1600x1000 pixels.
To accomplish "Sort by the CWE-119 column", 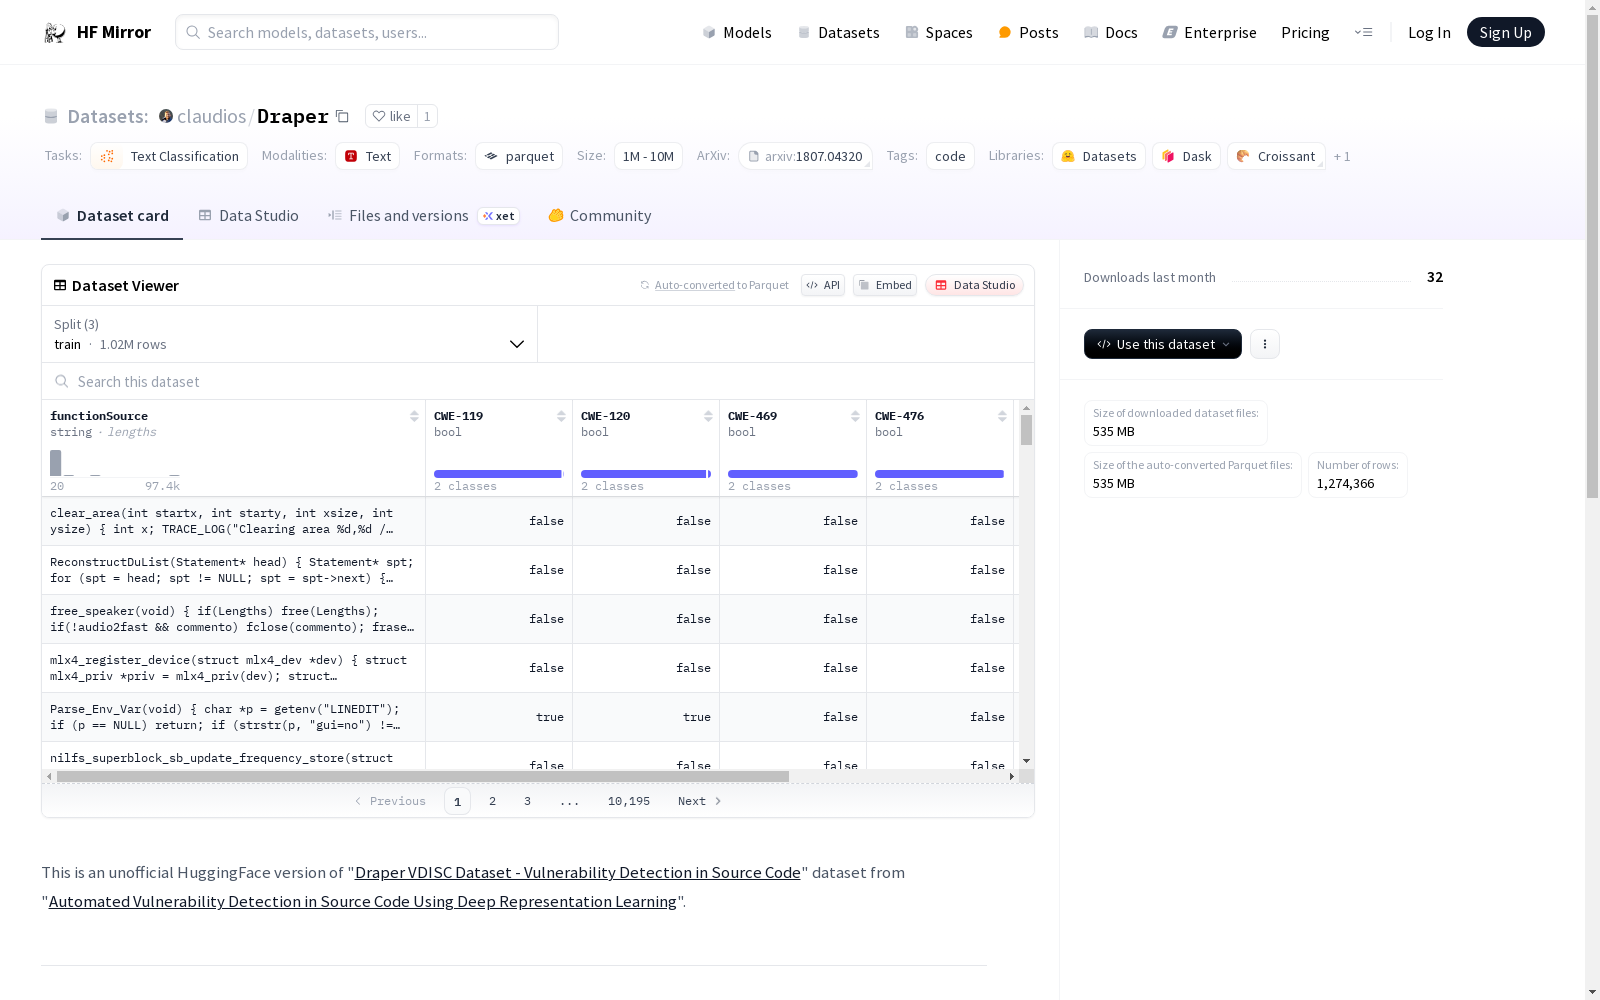I will coord(561,416).
